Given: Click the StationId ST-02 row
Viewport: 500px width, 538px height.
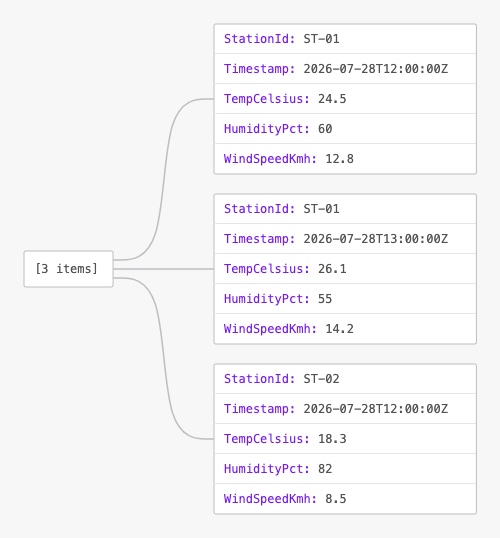Looking at the screenshot, I should click(345, 379).
